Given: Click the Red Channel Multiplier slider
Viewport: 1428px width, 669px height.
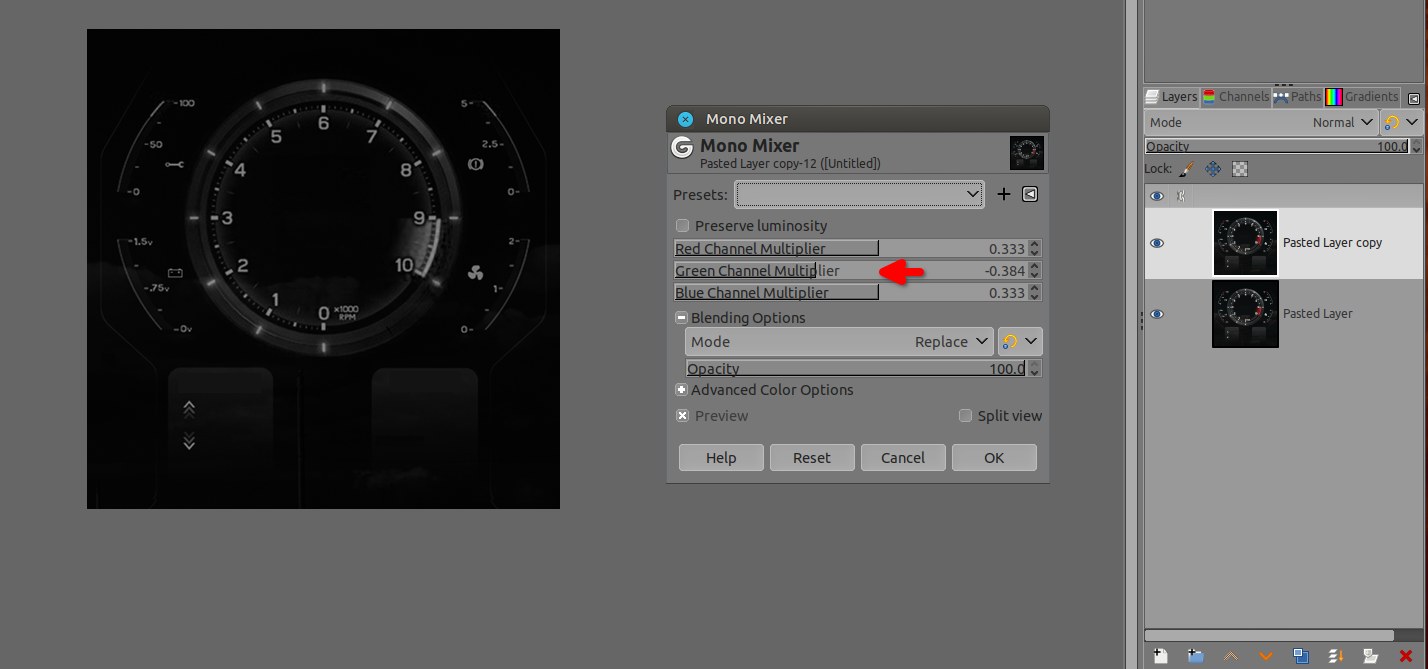Looking at the screenshot, I should [851, 249].
